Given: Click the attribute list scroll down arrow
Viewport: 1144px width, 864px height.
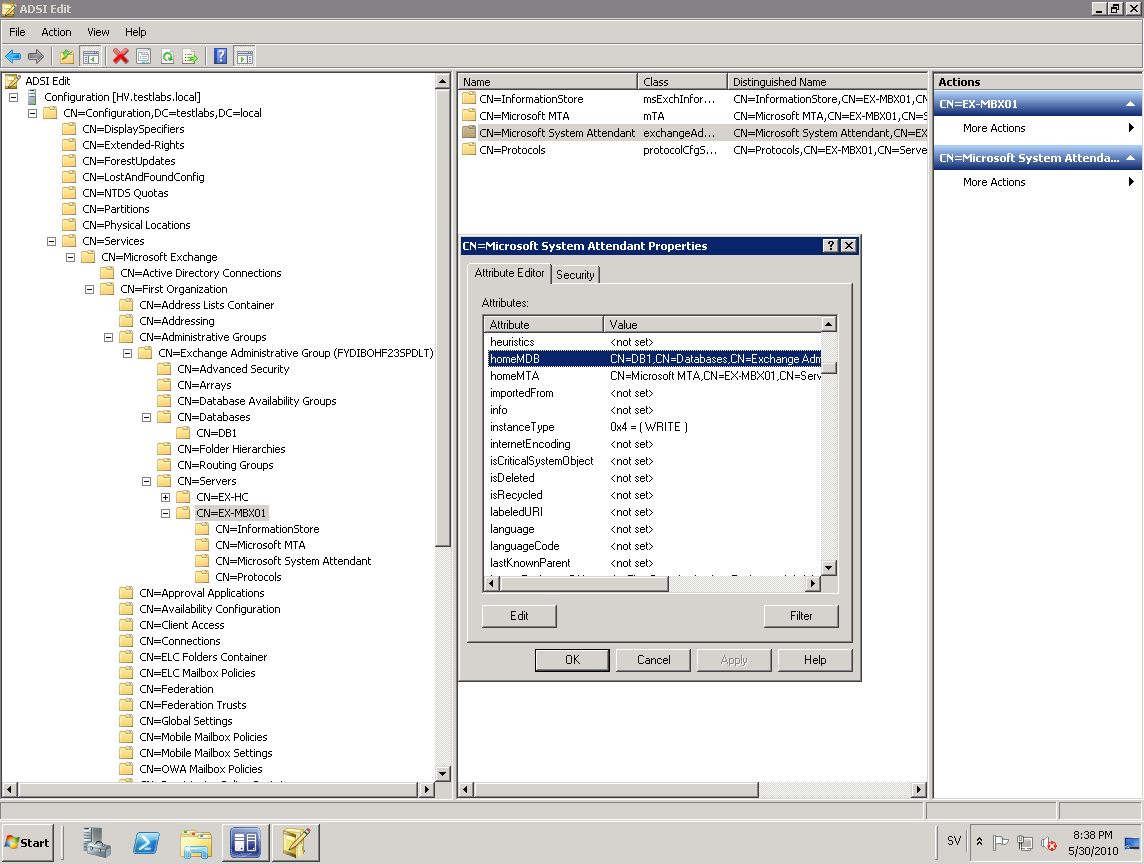Looking at the screenshot, I should pyautogui.click(x=829, y=568).
